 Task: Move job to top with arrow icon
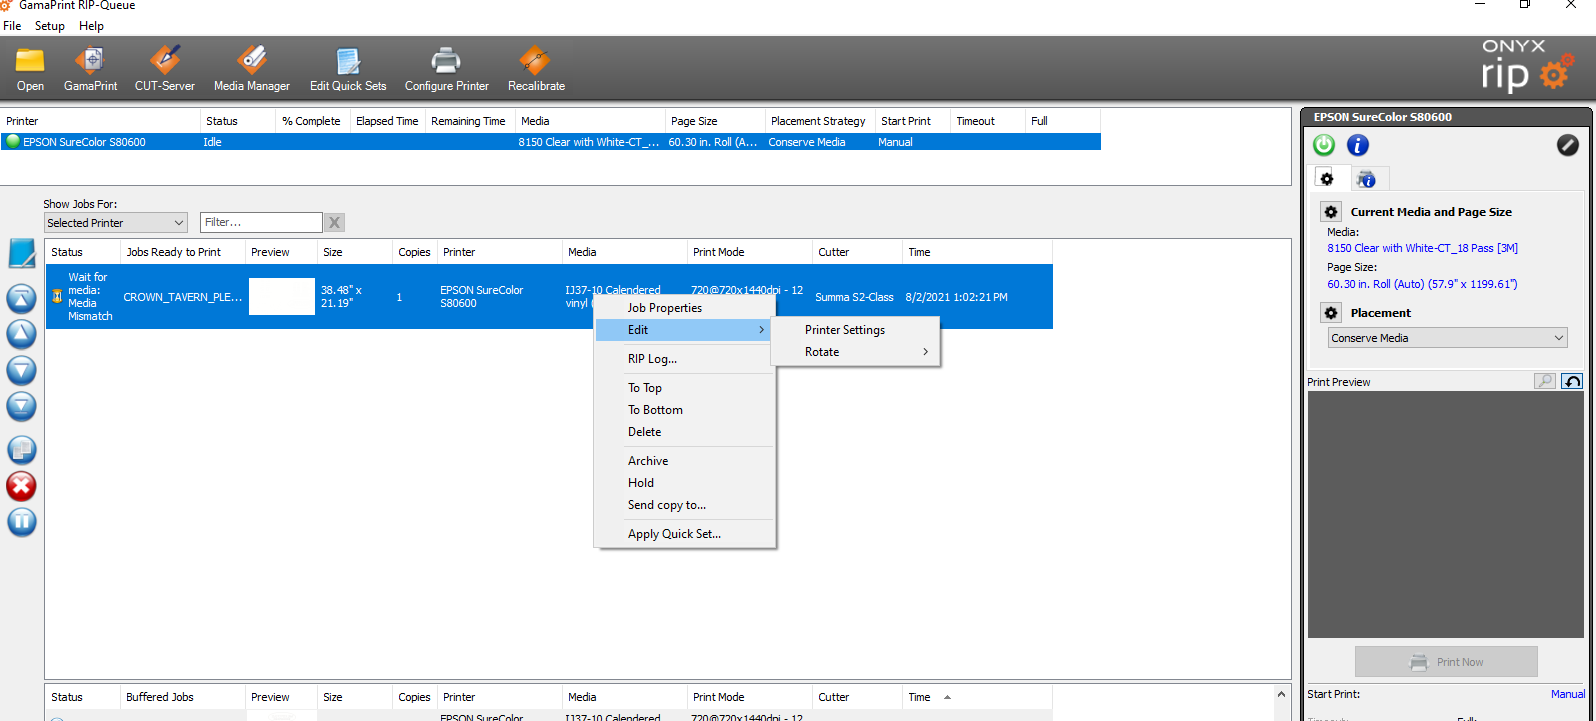click(22, 298)
